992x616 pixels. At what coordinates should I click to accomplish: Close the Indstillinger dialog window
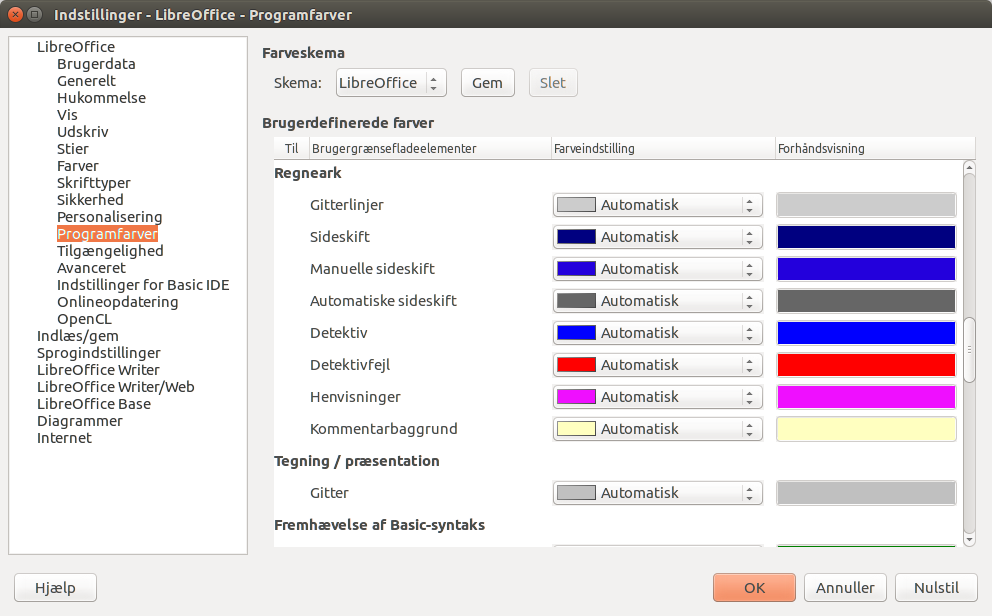(x=16, y=14)
